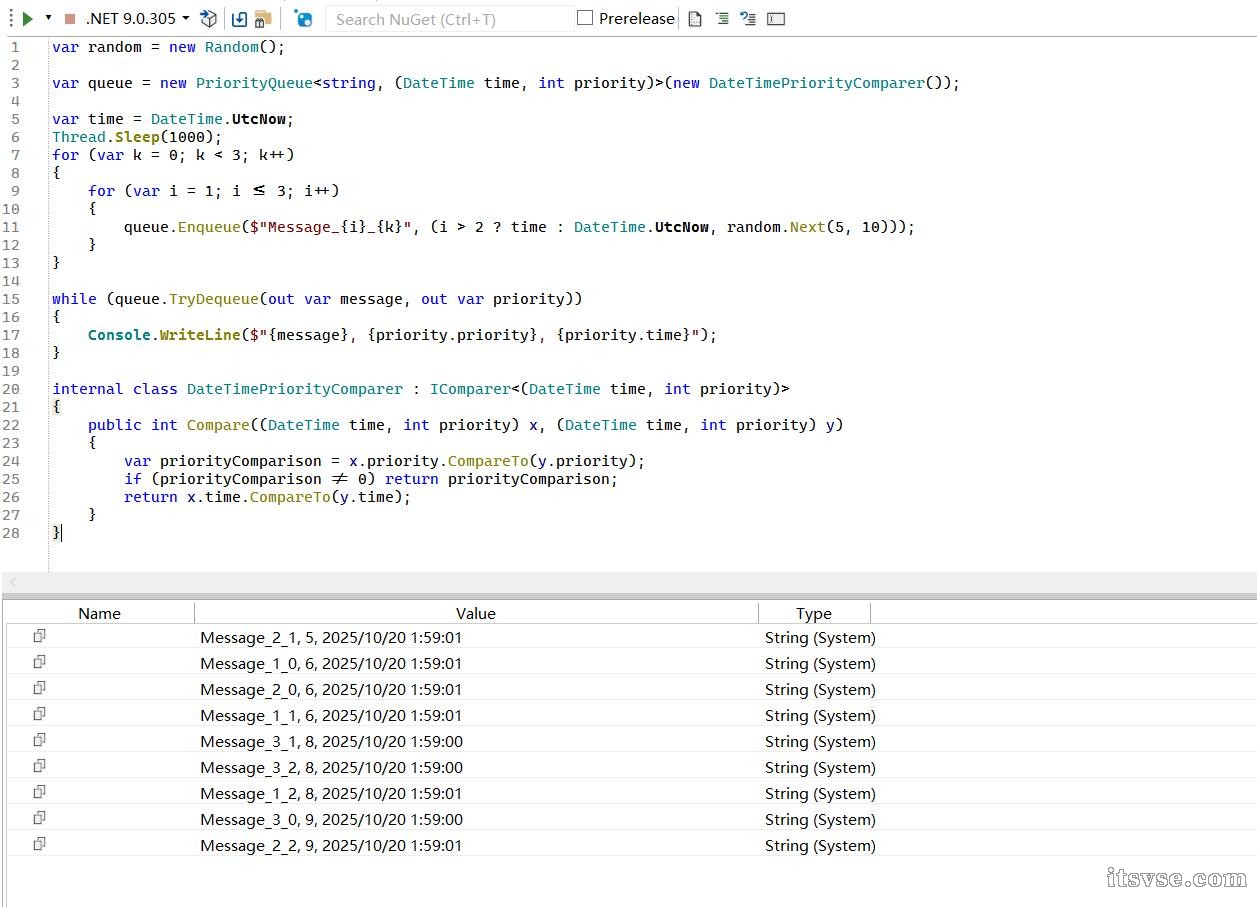Open the dropdown arrow next to Run
Screen dimensions: 1257x907
tap(48, 18)
